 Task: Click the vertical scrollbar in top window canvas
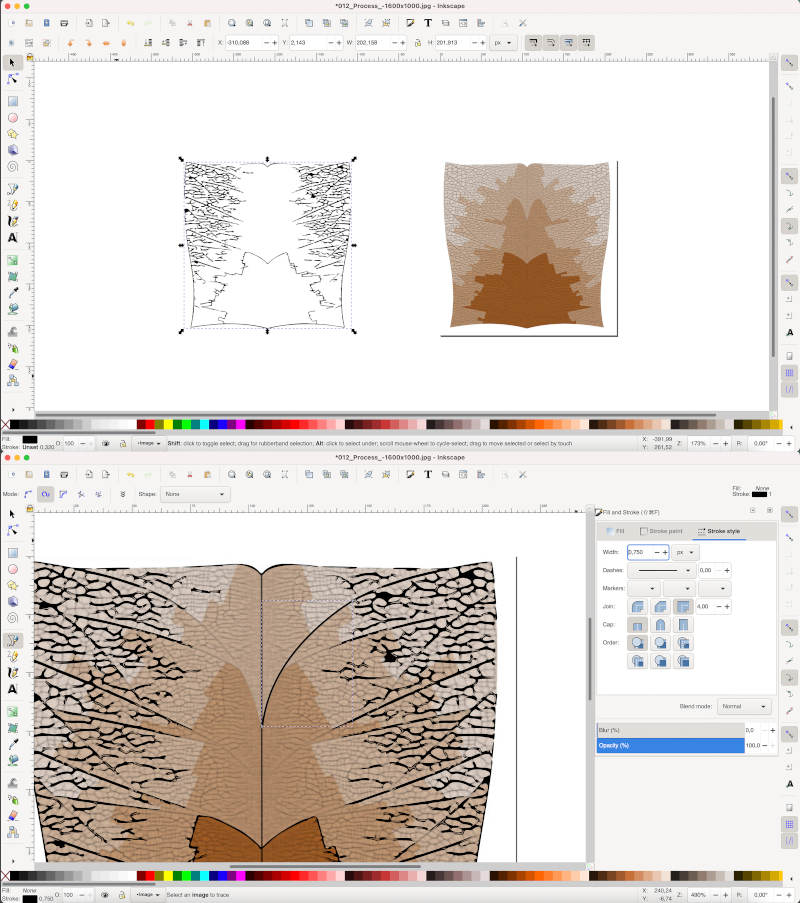pos(774,227)
